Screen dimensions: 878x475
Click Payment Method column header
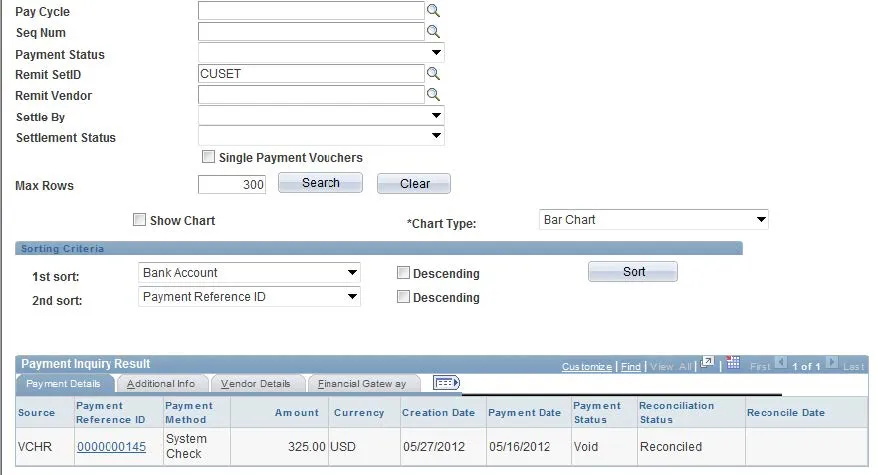(x=189, y=412)
